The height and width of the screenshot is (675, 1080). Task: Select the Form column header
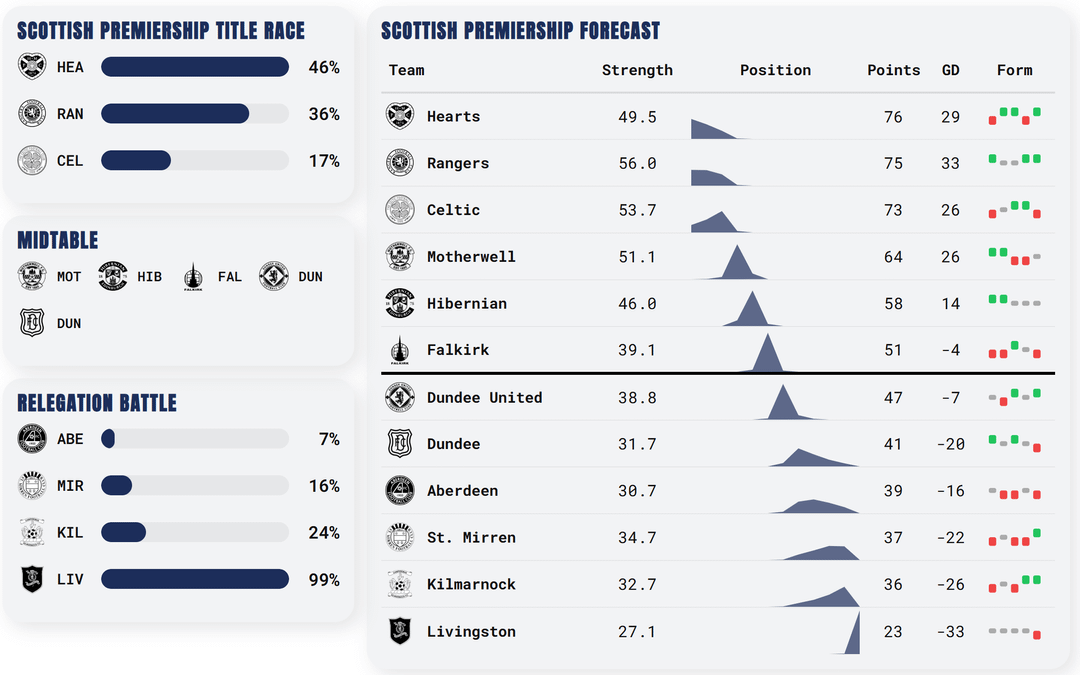(1014, 70)
